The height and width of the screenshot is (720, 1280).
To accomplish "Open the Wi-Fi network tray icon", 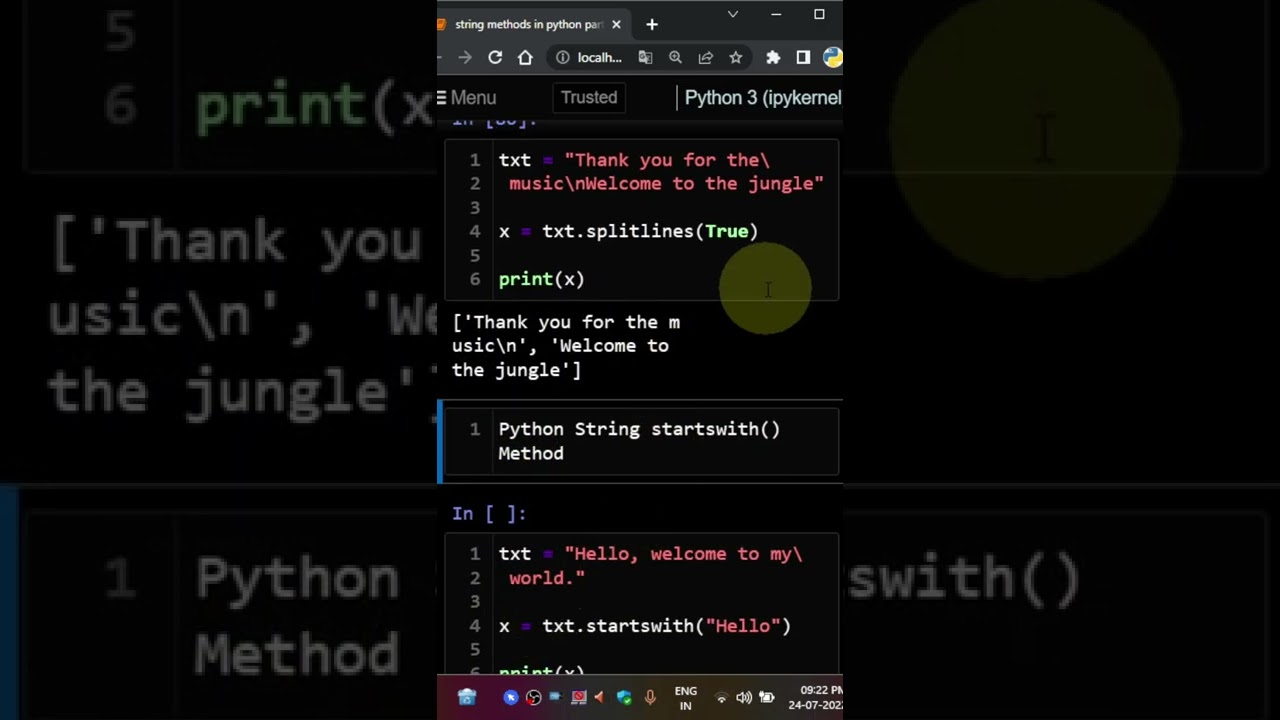I will pos(721,698).
